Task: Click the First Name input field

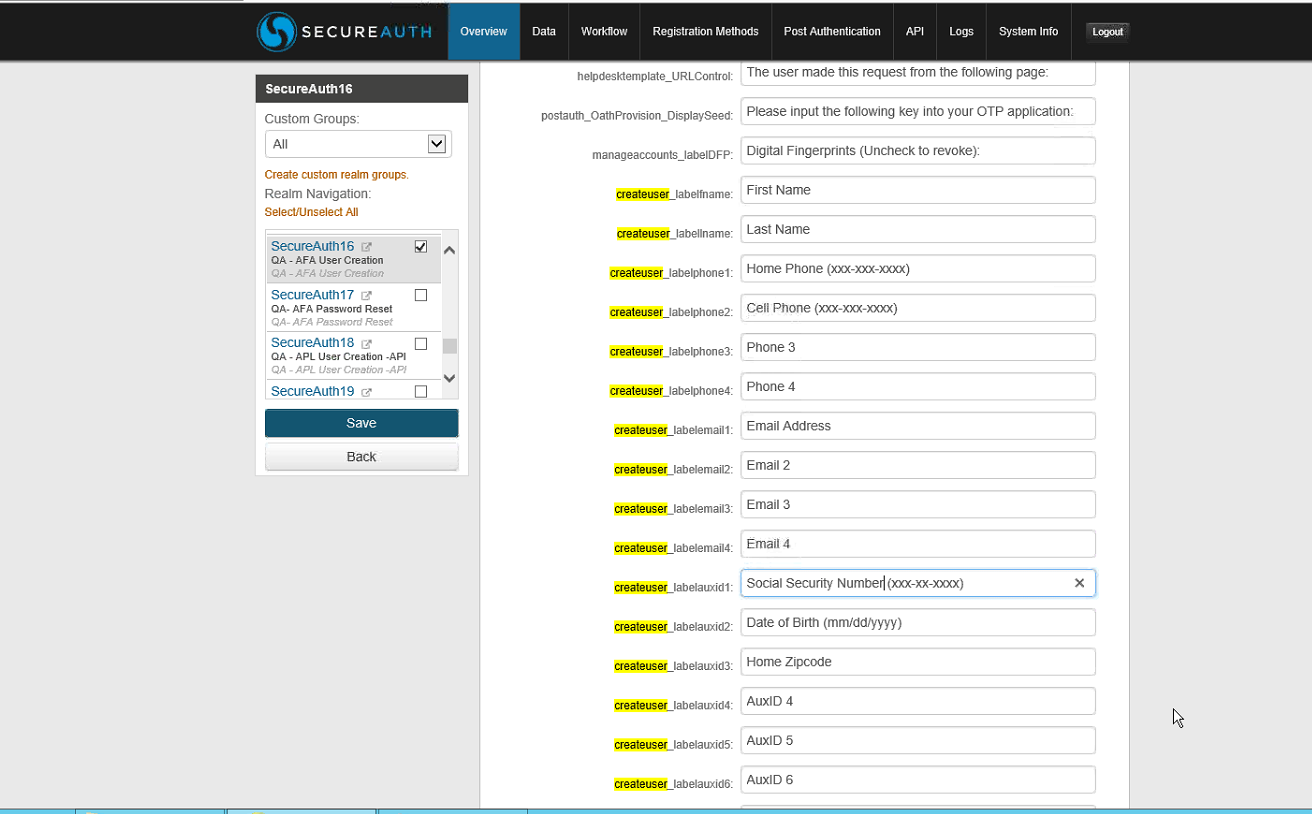Action: (918, 190)
